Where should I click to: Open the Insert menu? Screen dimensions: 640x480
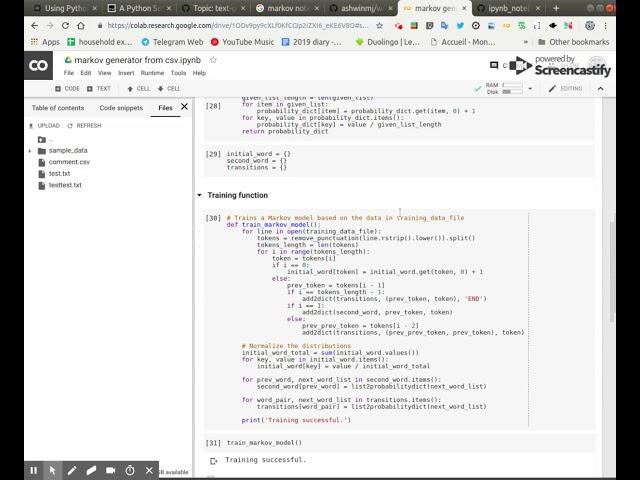(x=126, y=73)
